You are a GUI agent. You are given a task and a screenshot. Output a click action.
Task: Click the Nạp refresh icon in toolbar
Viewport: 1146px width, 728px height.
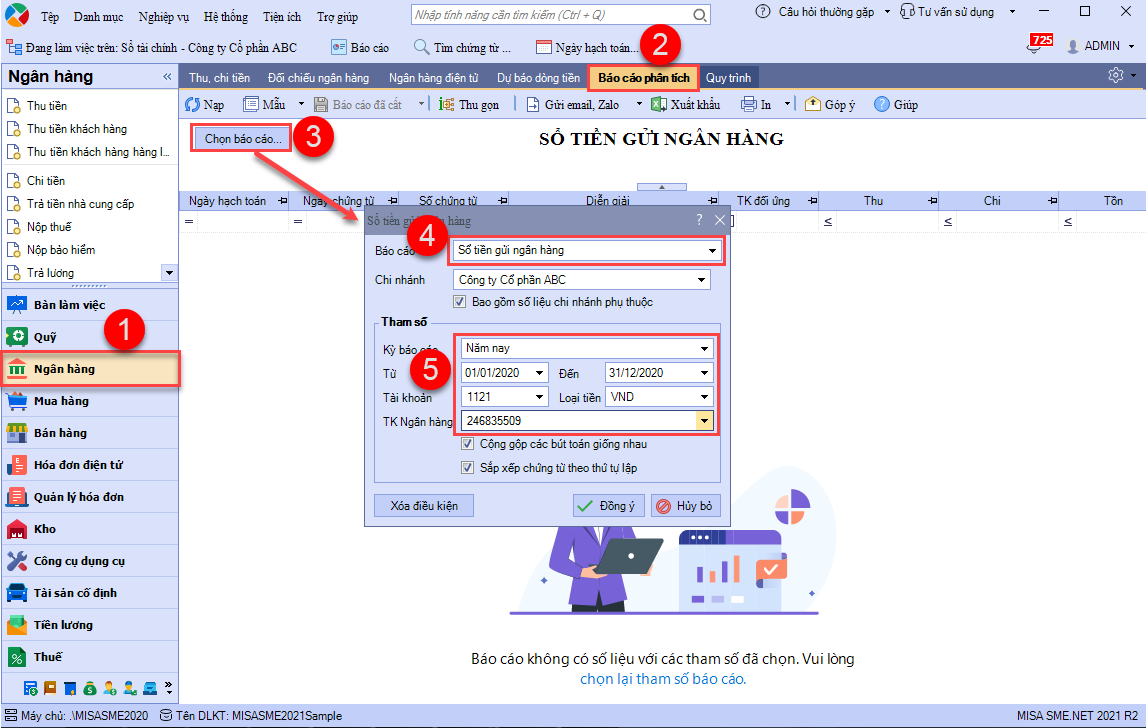[194, 104]
